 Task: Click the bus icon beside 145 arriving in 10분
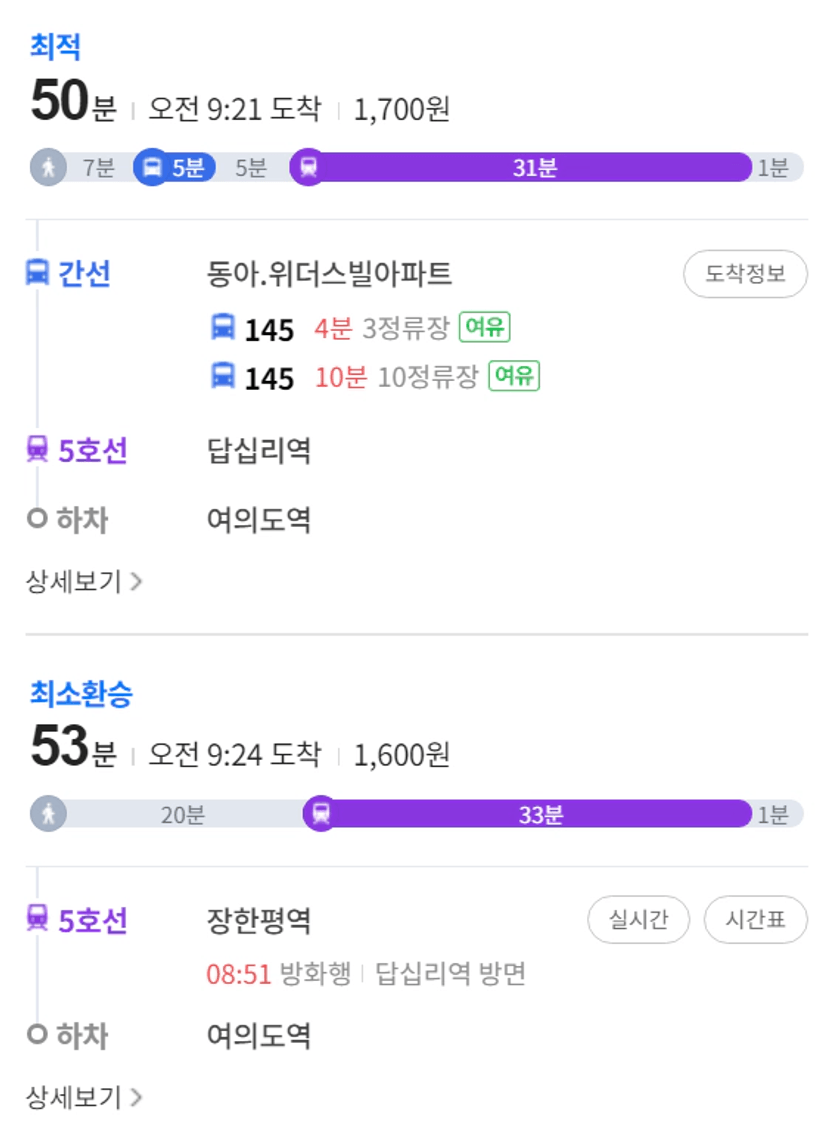(x=223, y=376)
